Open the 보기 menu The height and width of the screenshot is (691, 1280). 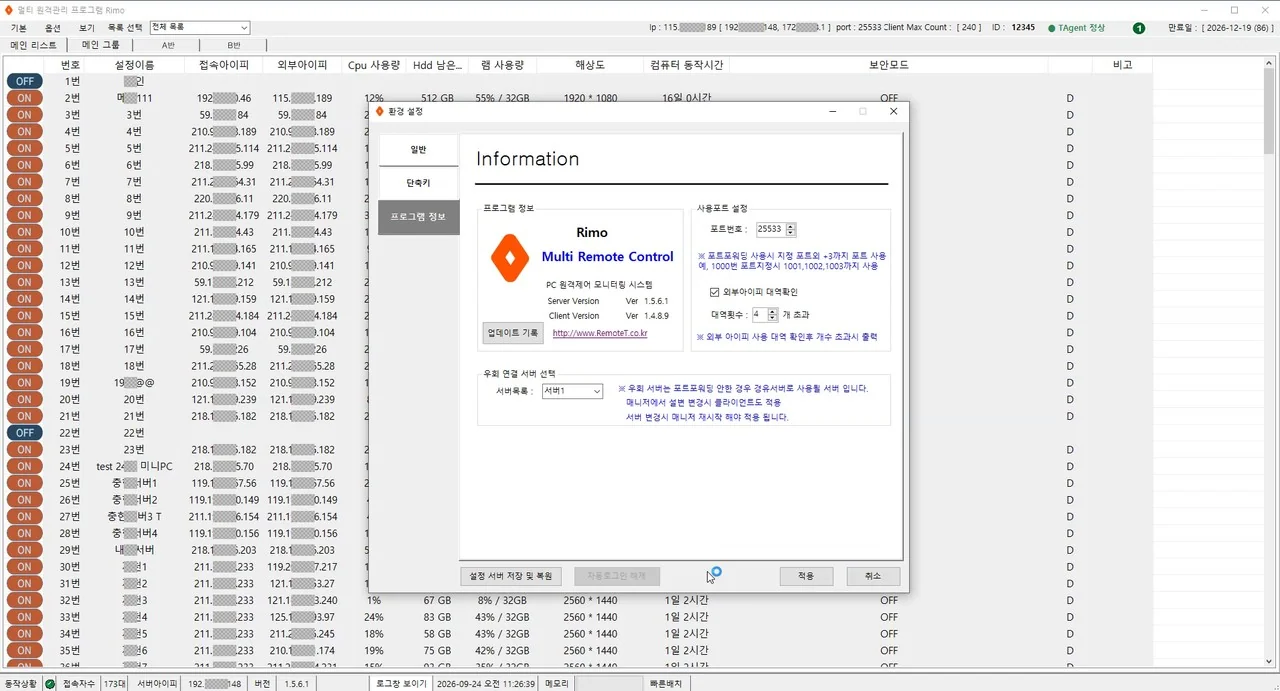(x=87, y=28)
